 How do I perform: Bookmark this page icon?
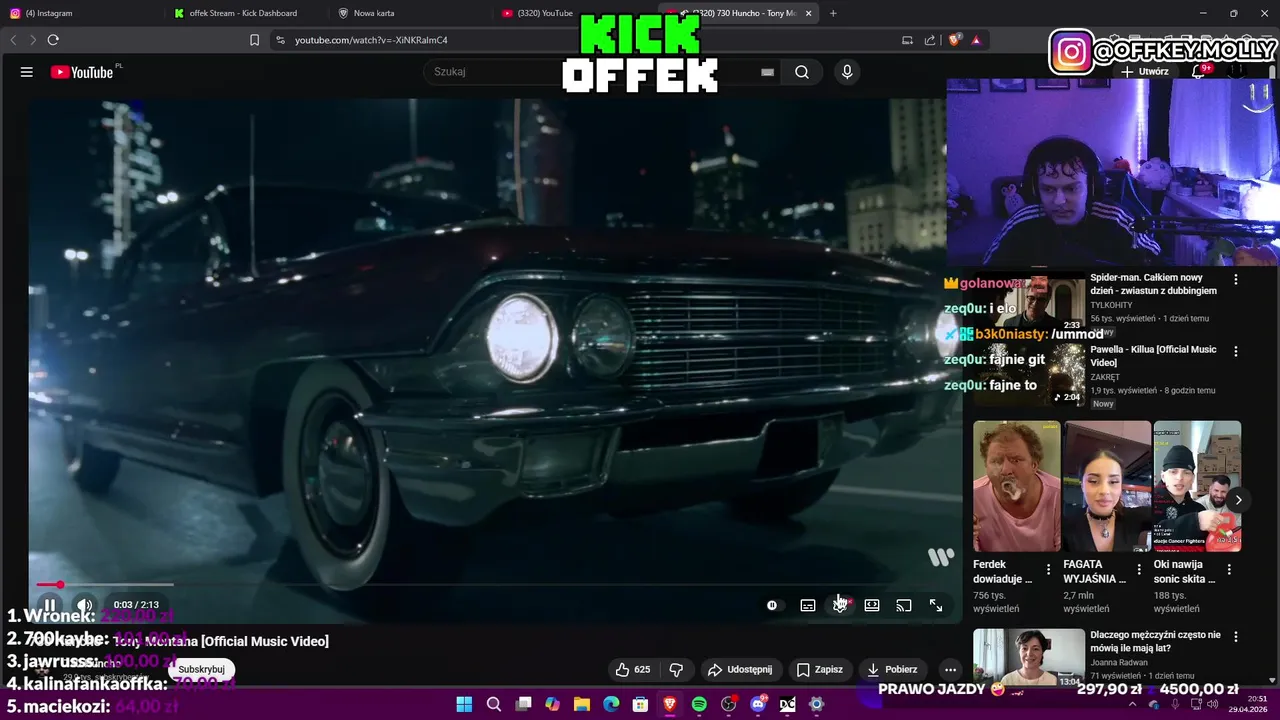click(254, 40)
